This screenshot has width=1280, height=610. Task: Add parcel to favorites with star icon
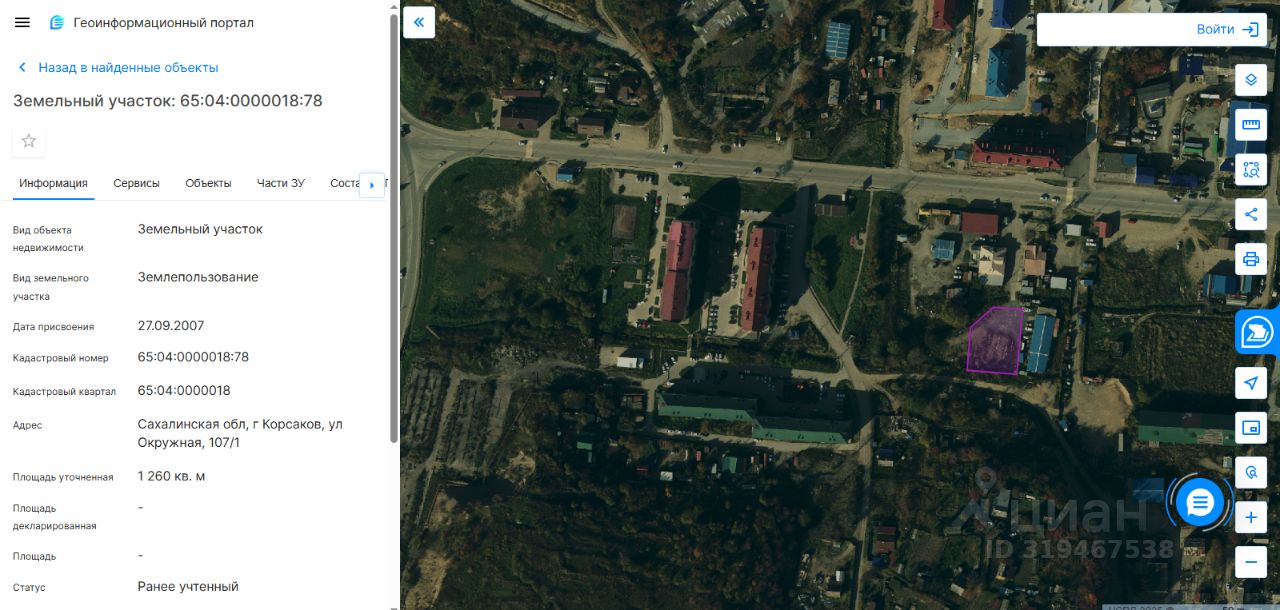click(29, 141)
